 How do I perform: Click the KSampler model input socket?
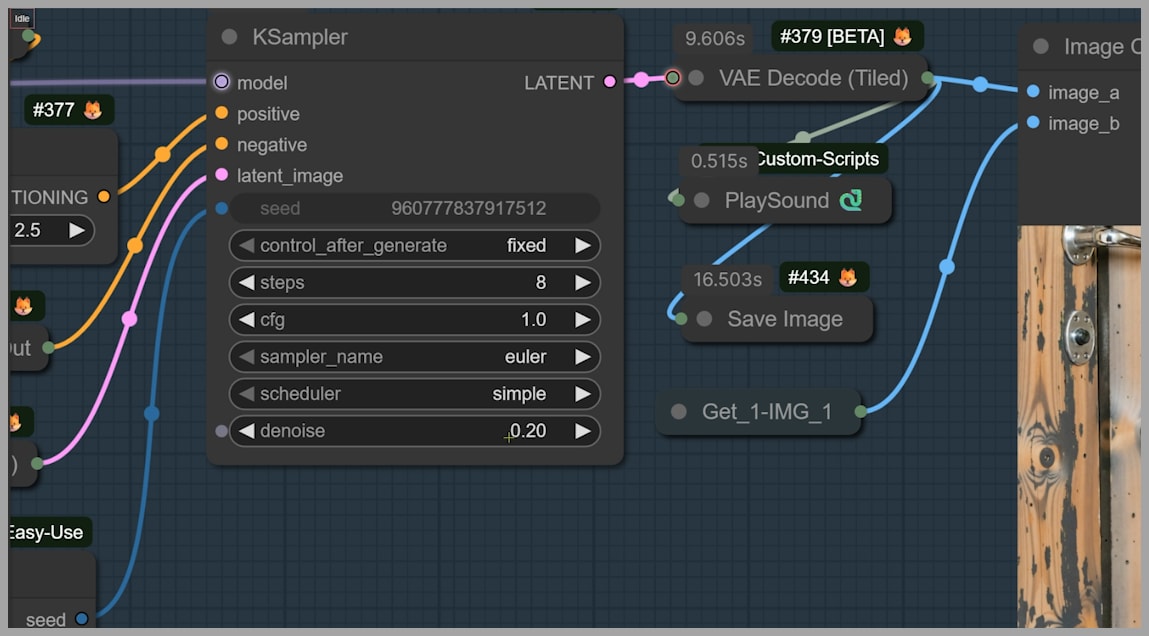[221, 82]
